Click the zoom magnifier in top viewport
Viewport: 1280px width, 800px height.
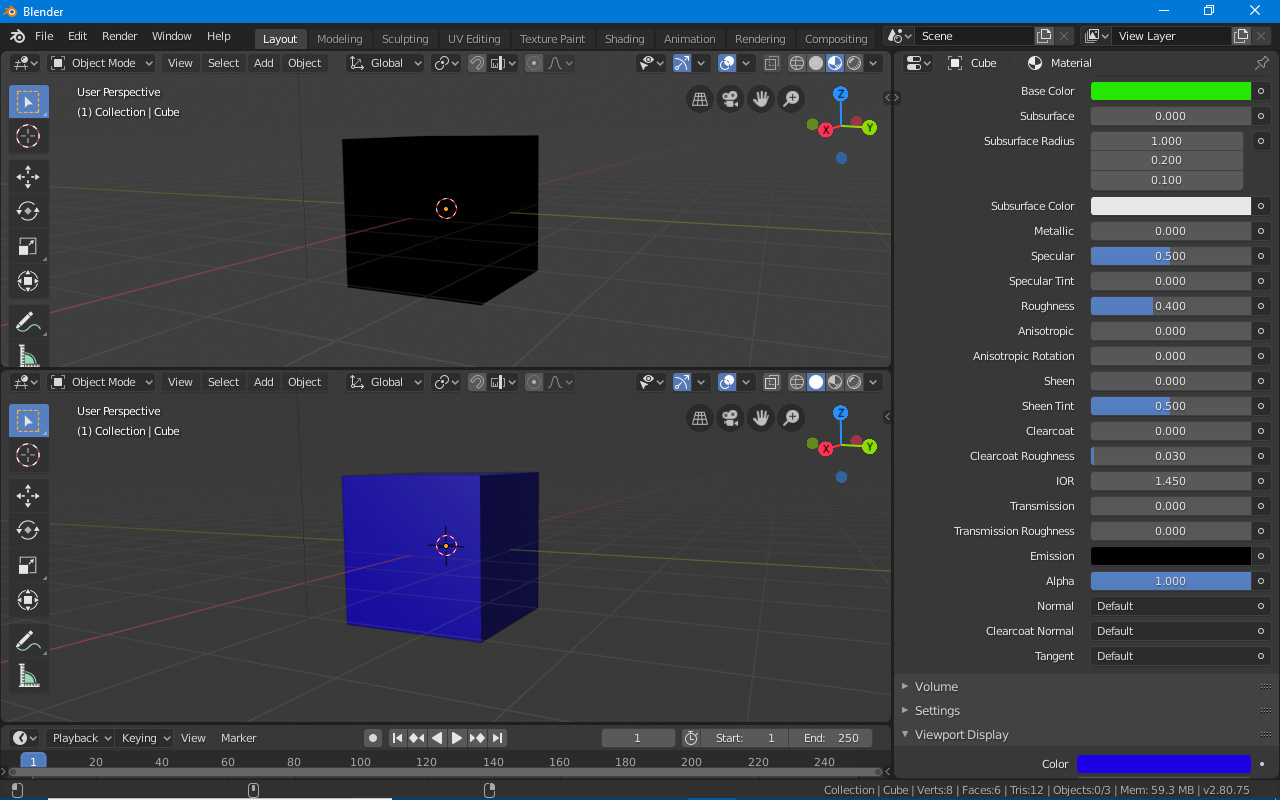791,99
